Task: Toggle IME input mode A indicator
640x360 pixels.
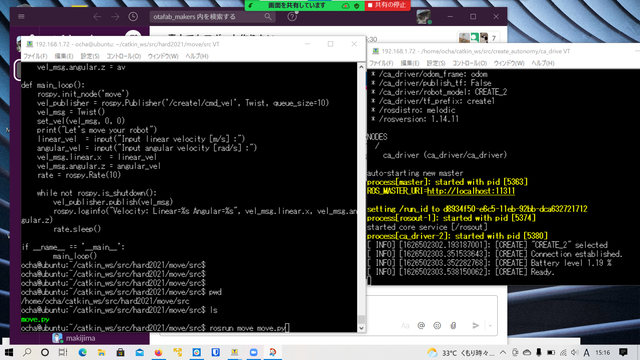Action: [x=587, y=353]
